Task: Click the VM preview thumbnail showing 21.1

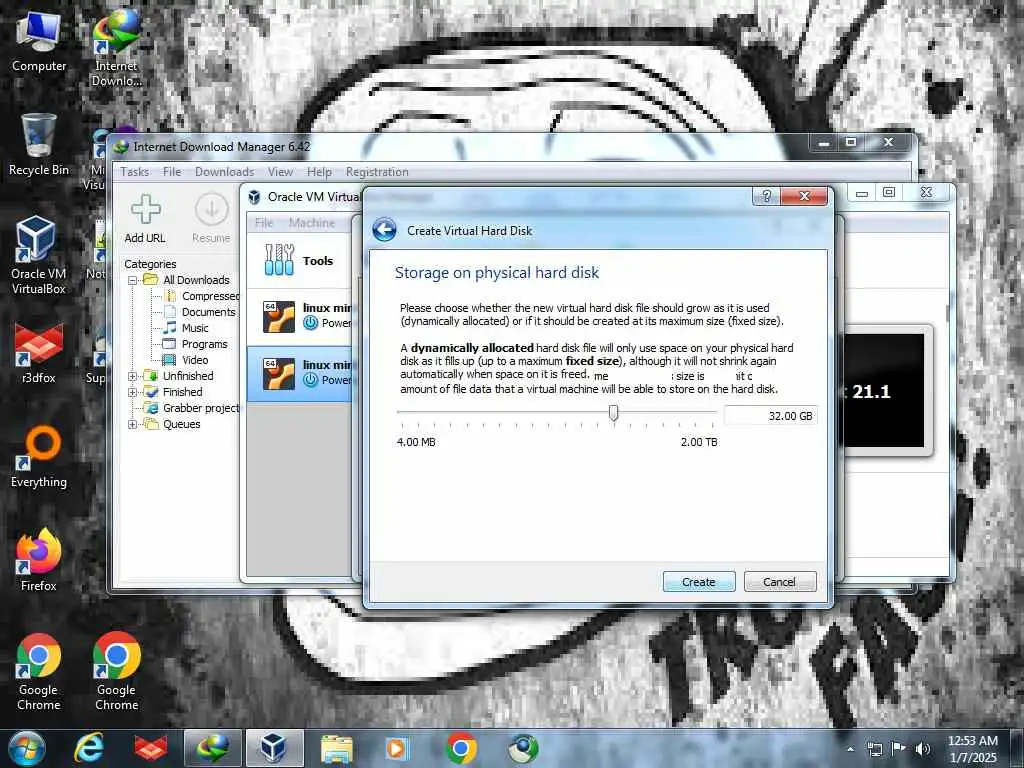Action: point(884,391)
